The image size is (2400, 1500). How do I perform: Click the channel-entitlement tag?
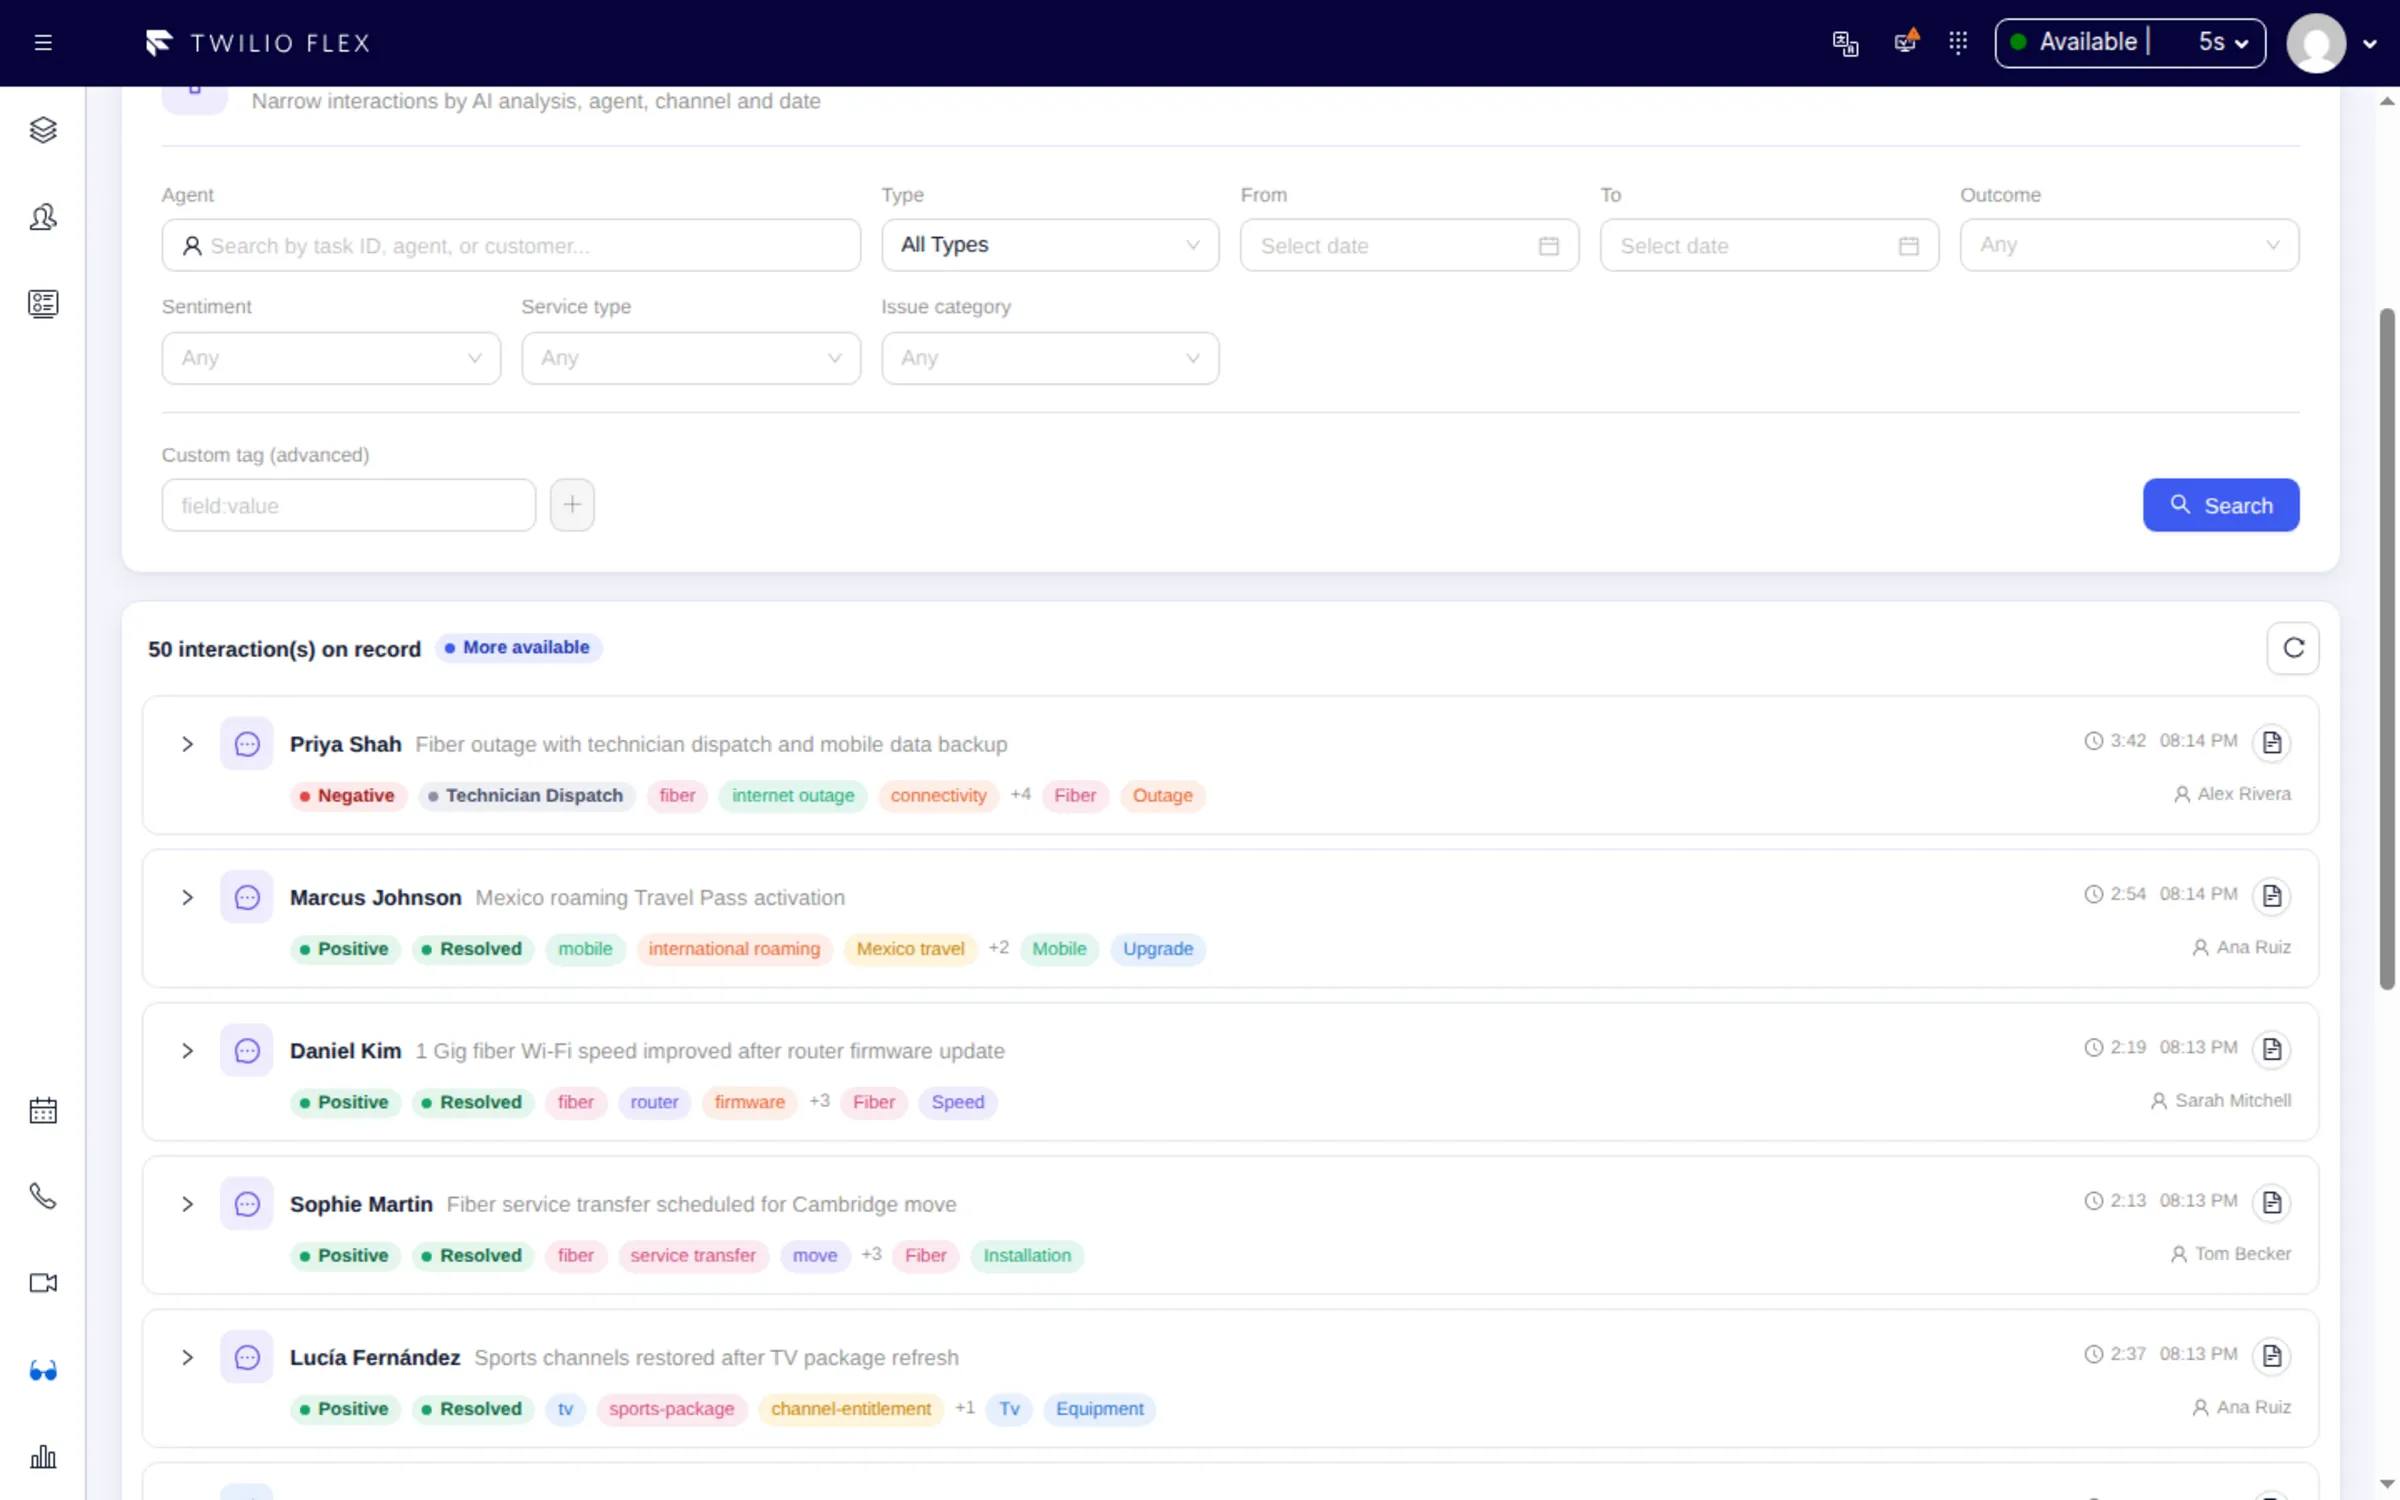coord(851,1409)
